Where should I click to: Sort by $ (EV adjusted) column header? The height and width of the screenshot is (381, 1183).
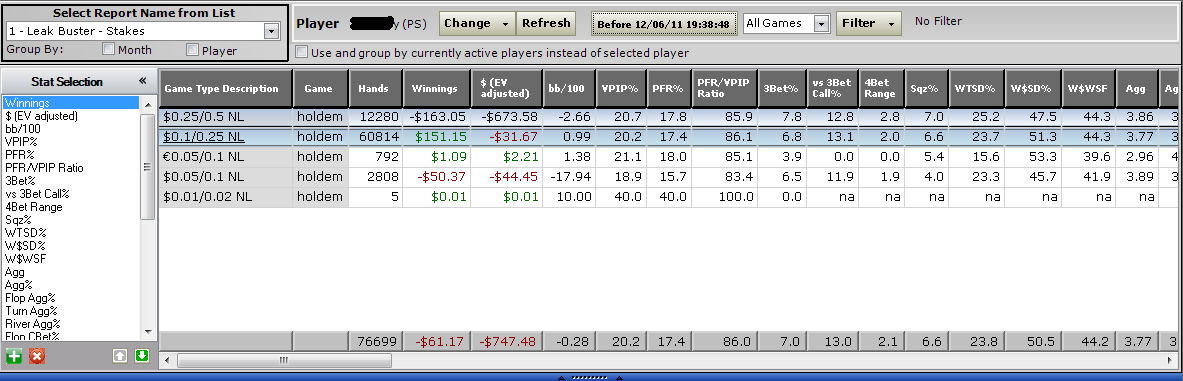pos(505,89)
